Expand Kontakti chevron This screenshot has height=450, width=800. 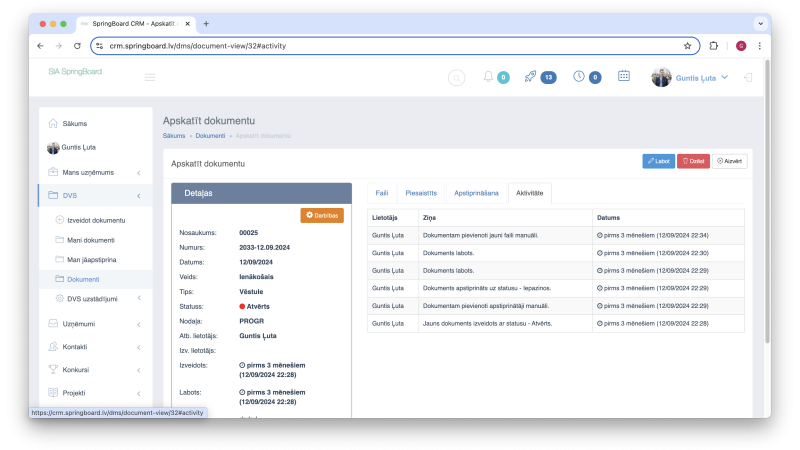click(139, 347)
